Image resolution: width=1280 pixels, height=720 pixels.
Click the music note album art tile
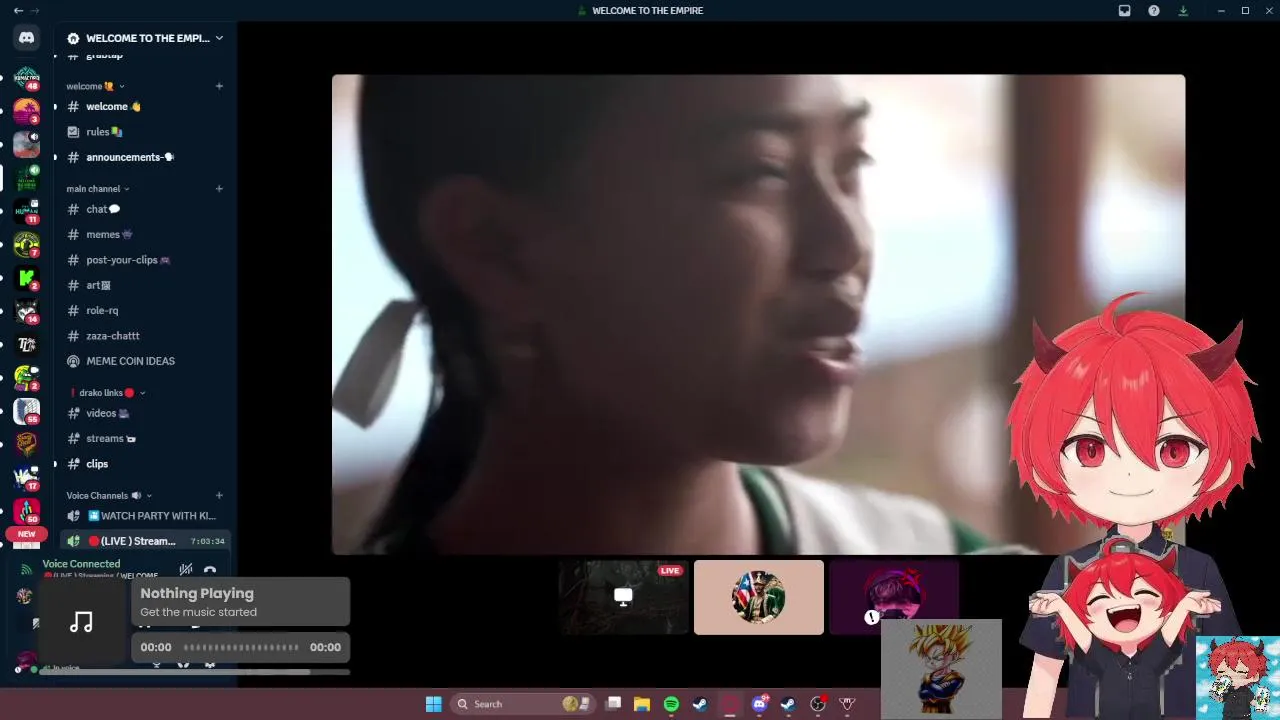click(x=82, y=622)
